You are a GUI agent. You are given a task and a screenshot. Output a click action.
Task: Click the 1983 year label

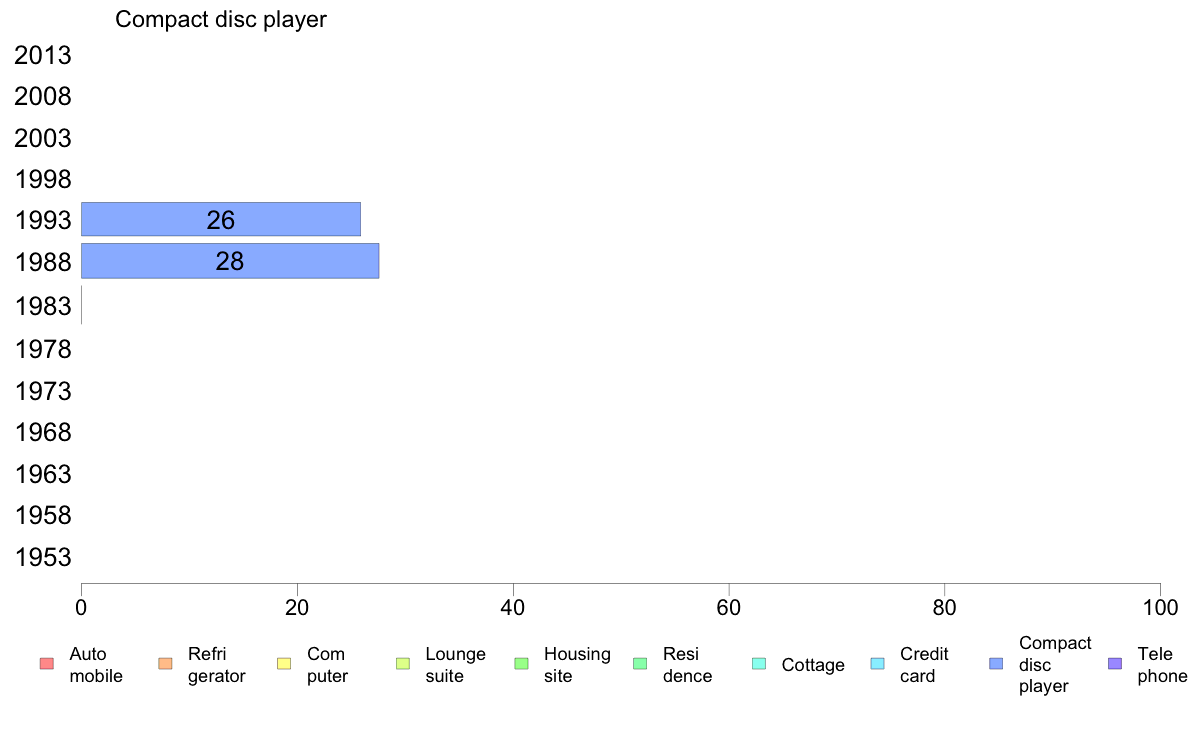click(x=43, y=306)
